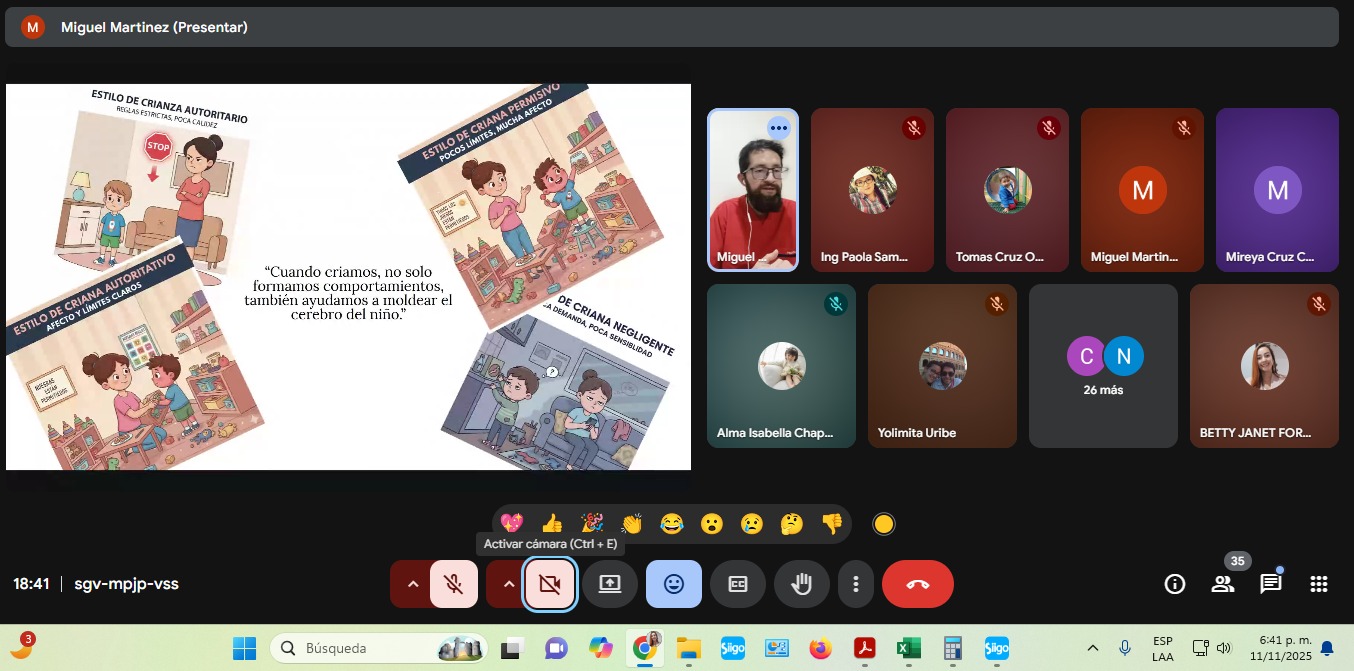This screenshot has height=671, width=1354.
Task: Open activities grid icon
Action: [1319, 584]
